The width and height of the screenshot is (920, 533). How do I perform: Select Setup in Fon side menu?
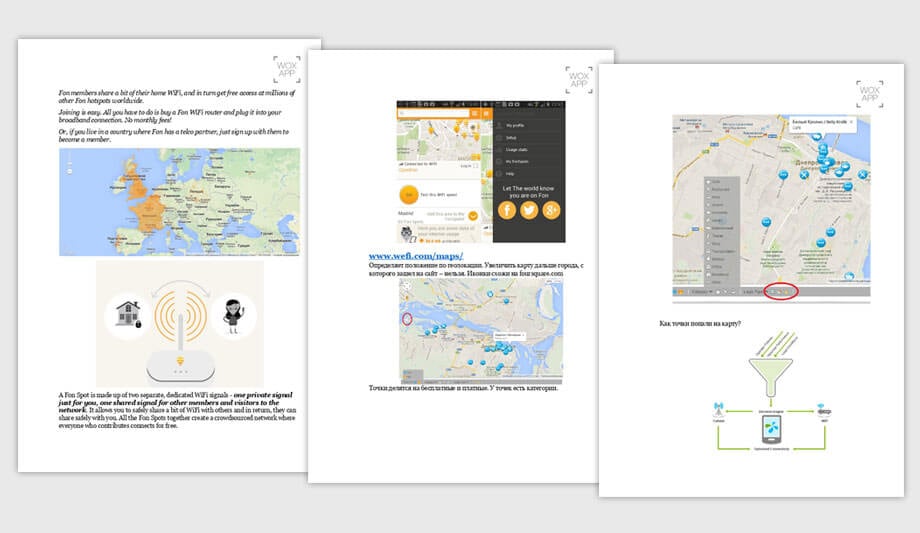point(511,137)
